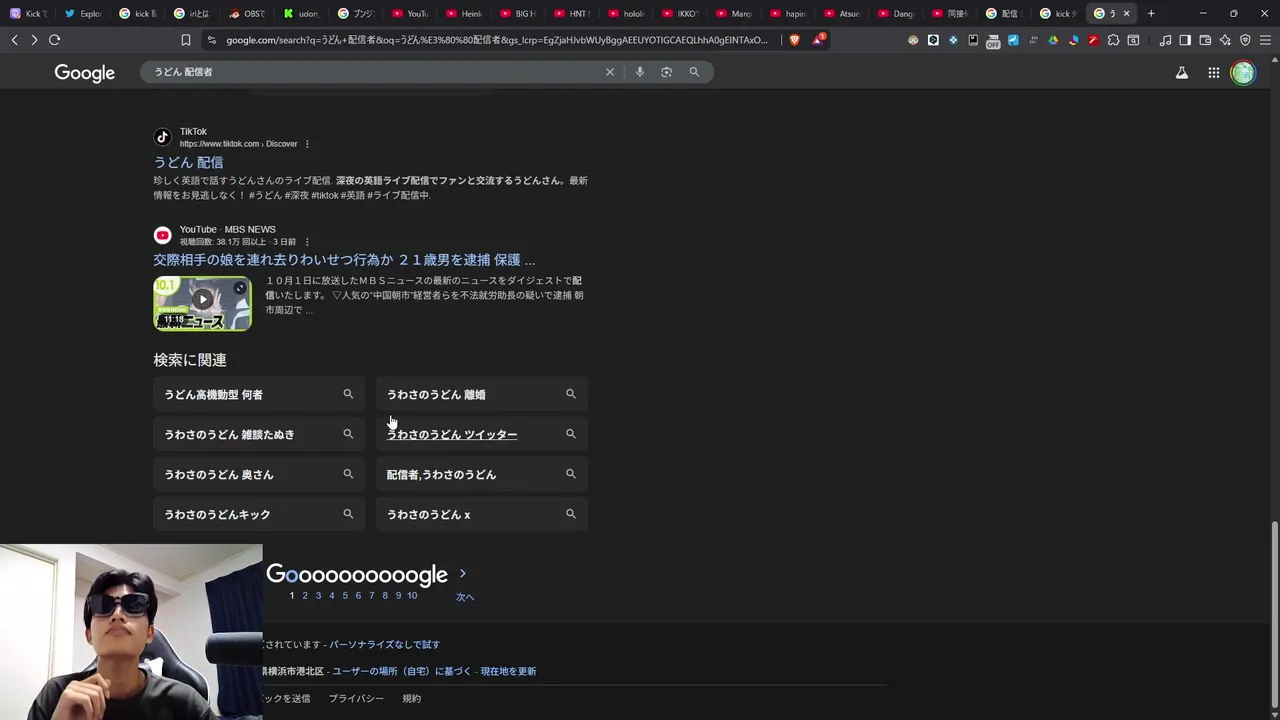This screenshot has height=720, width=1280.
Task: Start voice search with microphone icon
Action: tap(640, 72)
